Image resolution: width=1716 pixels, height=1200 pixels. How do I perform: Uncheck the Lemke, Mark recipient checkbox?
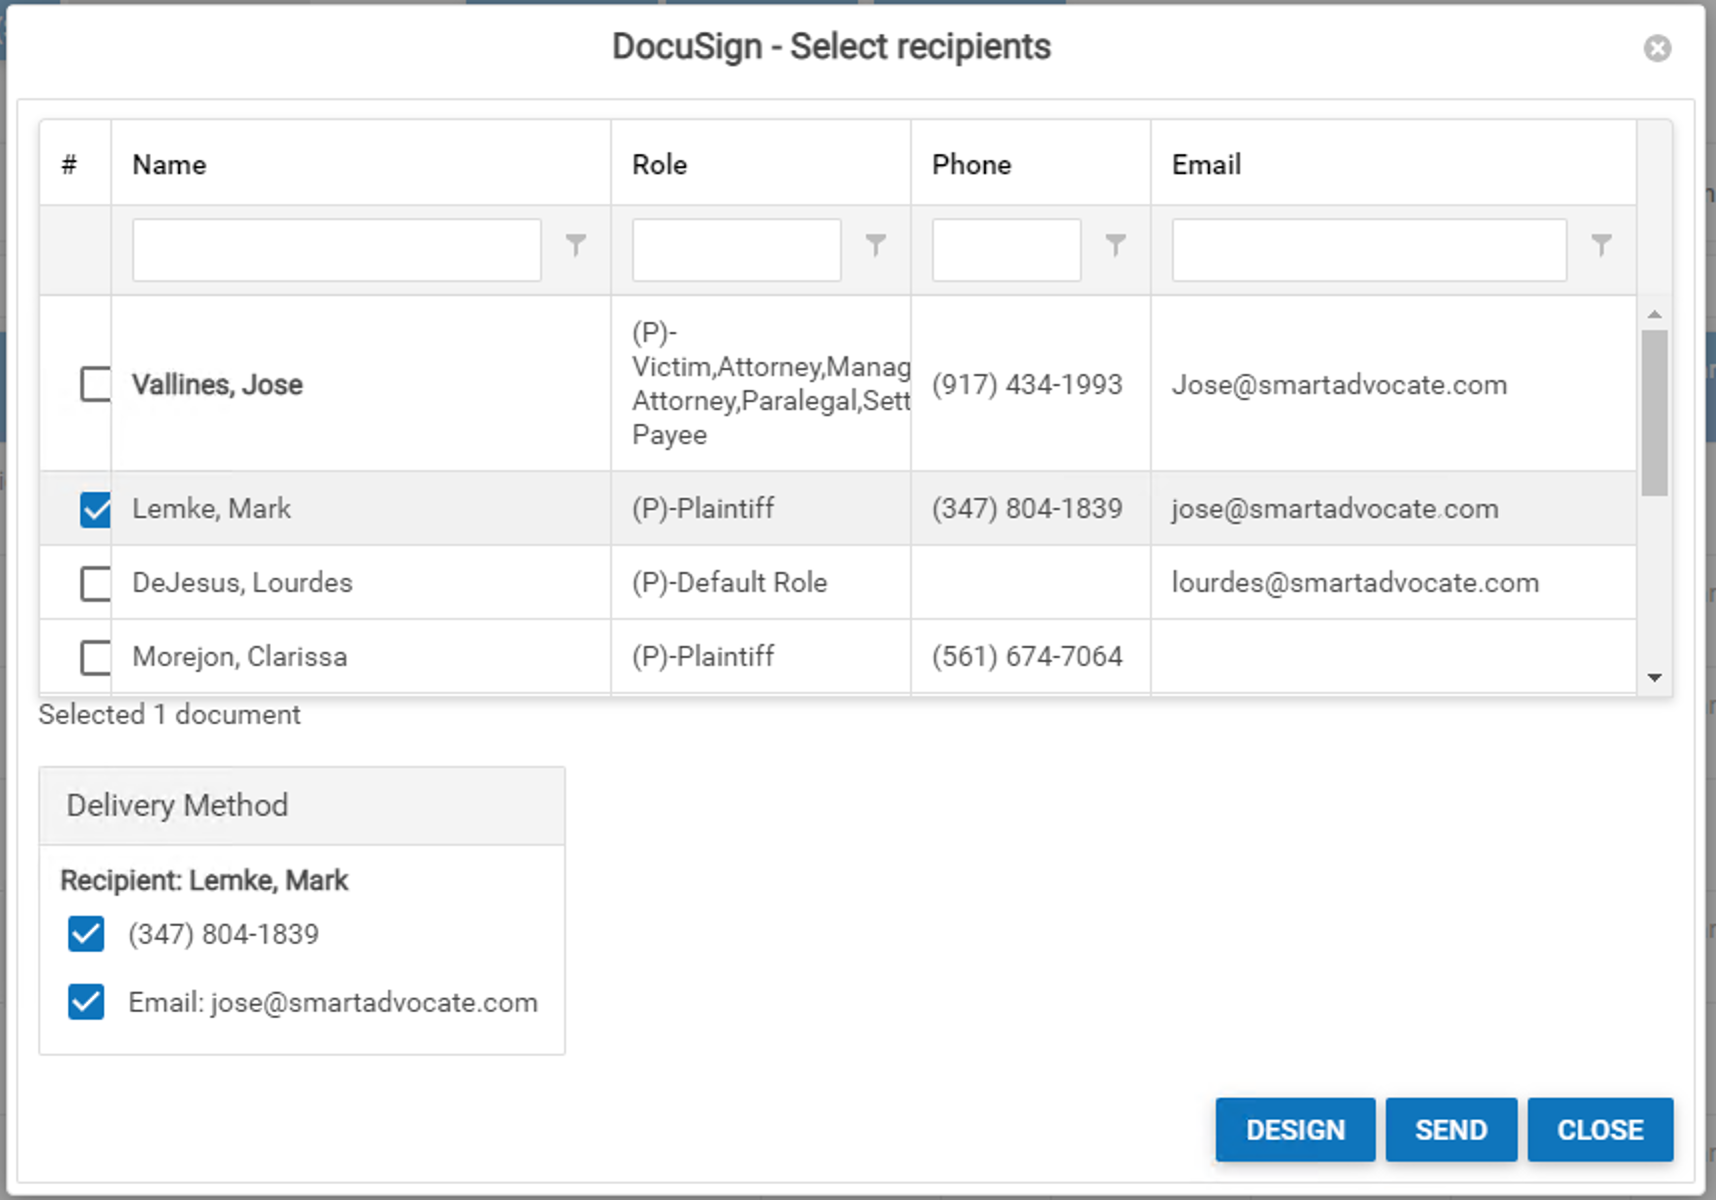coord(96,509)
